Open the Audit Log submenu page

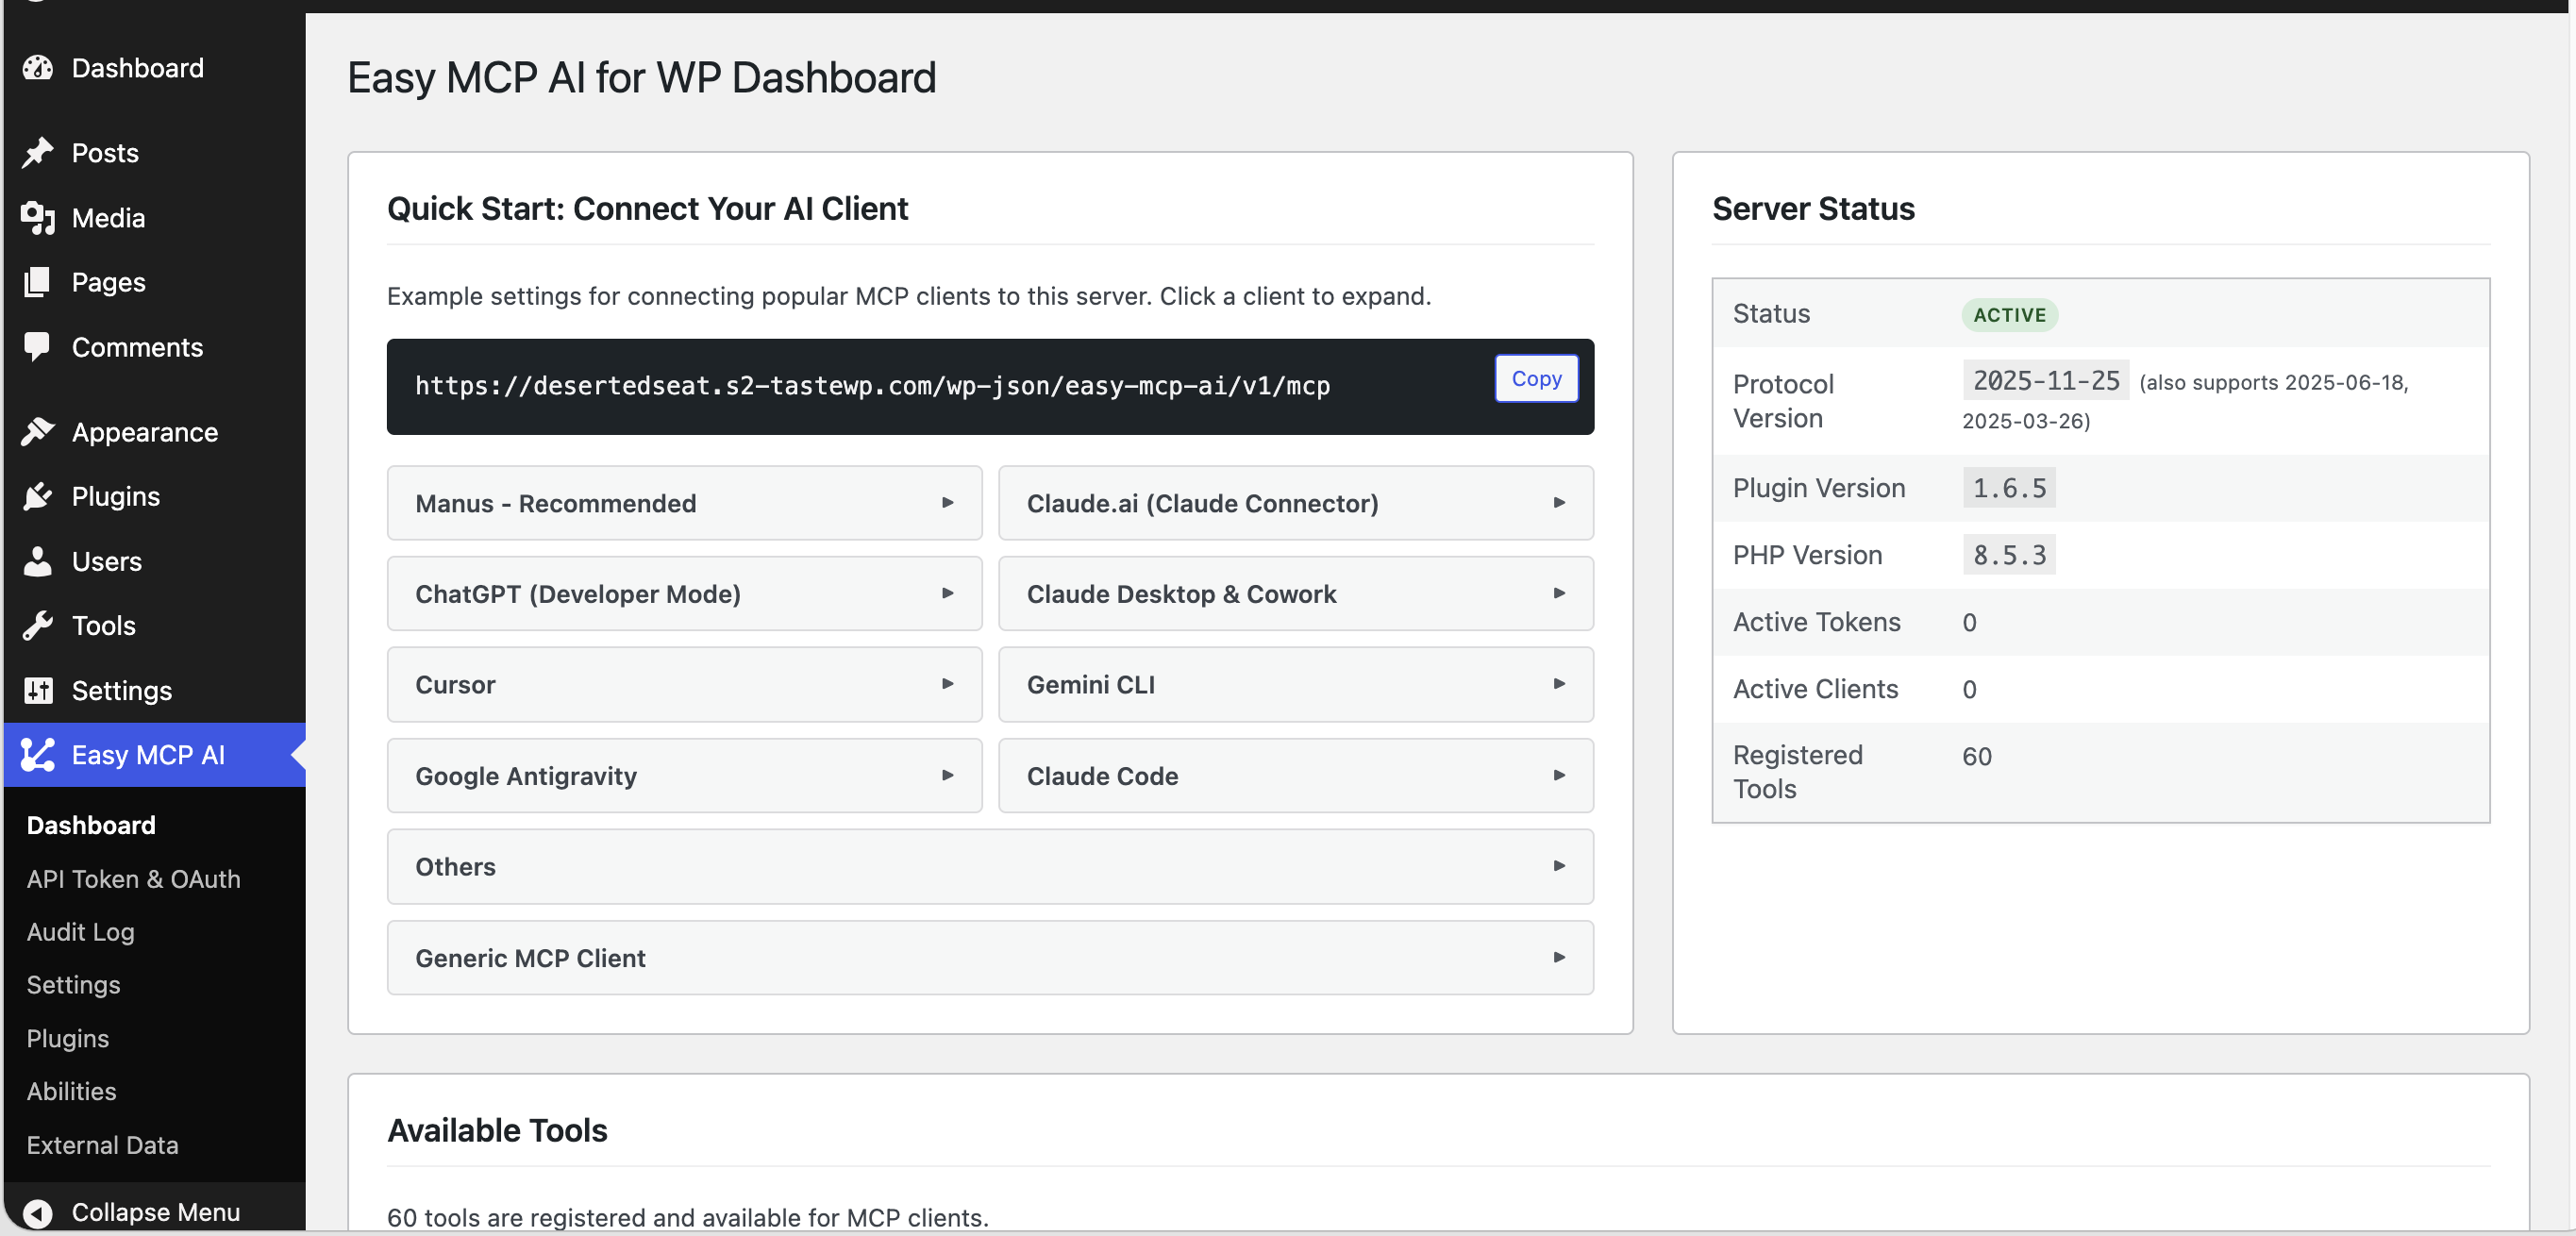pyautogui.click(x=80, y=932)
